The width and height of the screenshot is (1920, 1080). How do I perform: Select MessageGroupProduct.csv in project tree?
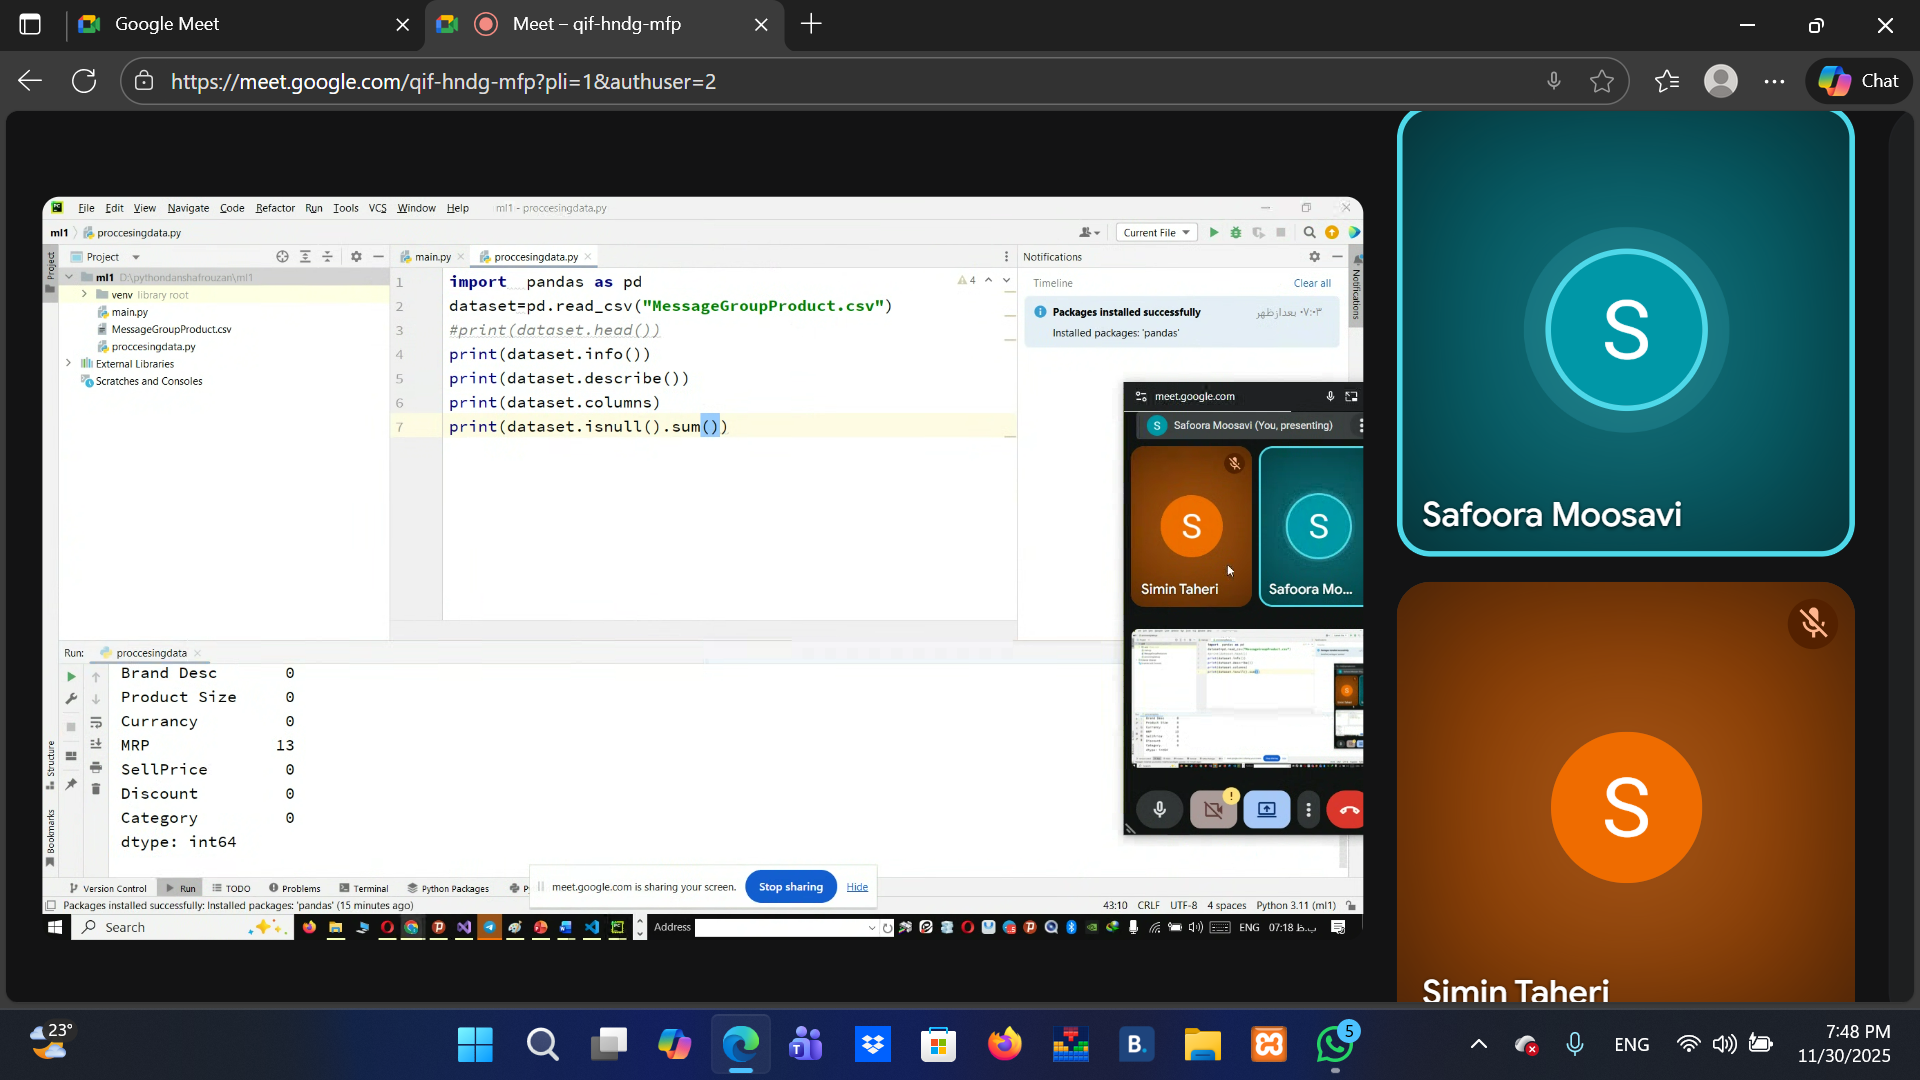click(171, 329)
